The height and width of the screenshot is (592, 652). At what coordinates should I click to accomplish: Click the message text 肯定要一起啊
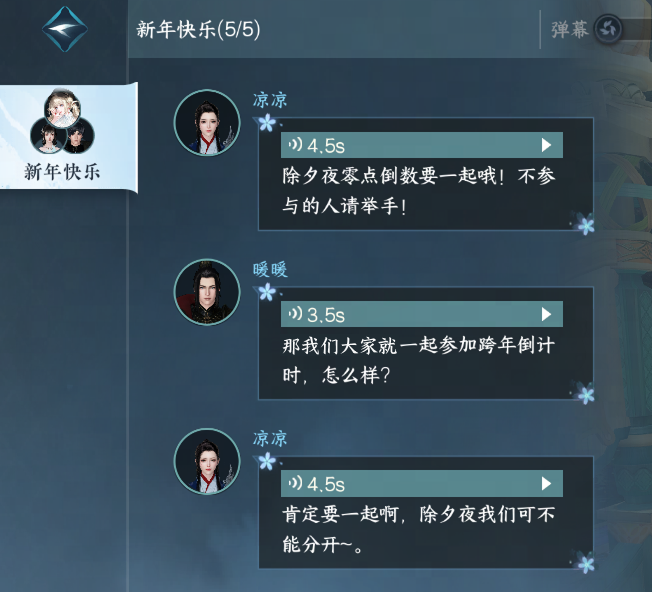coord(340,515)
